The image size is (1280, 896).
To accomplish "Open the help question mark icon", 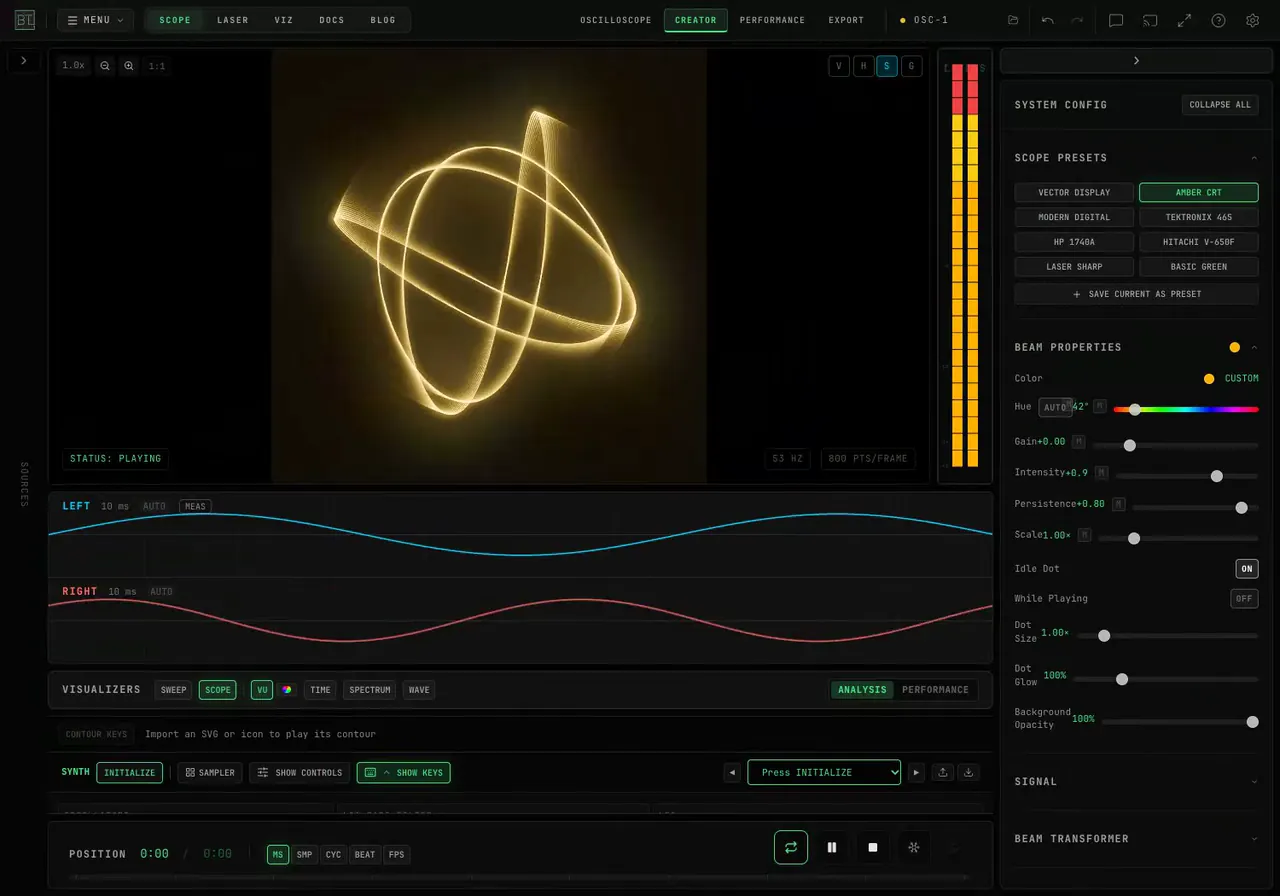I will click(1218, 20).
